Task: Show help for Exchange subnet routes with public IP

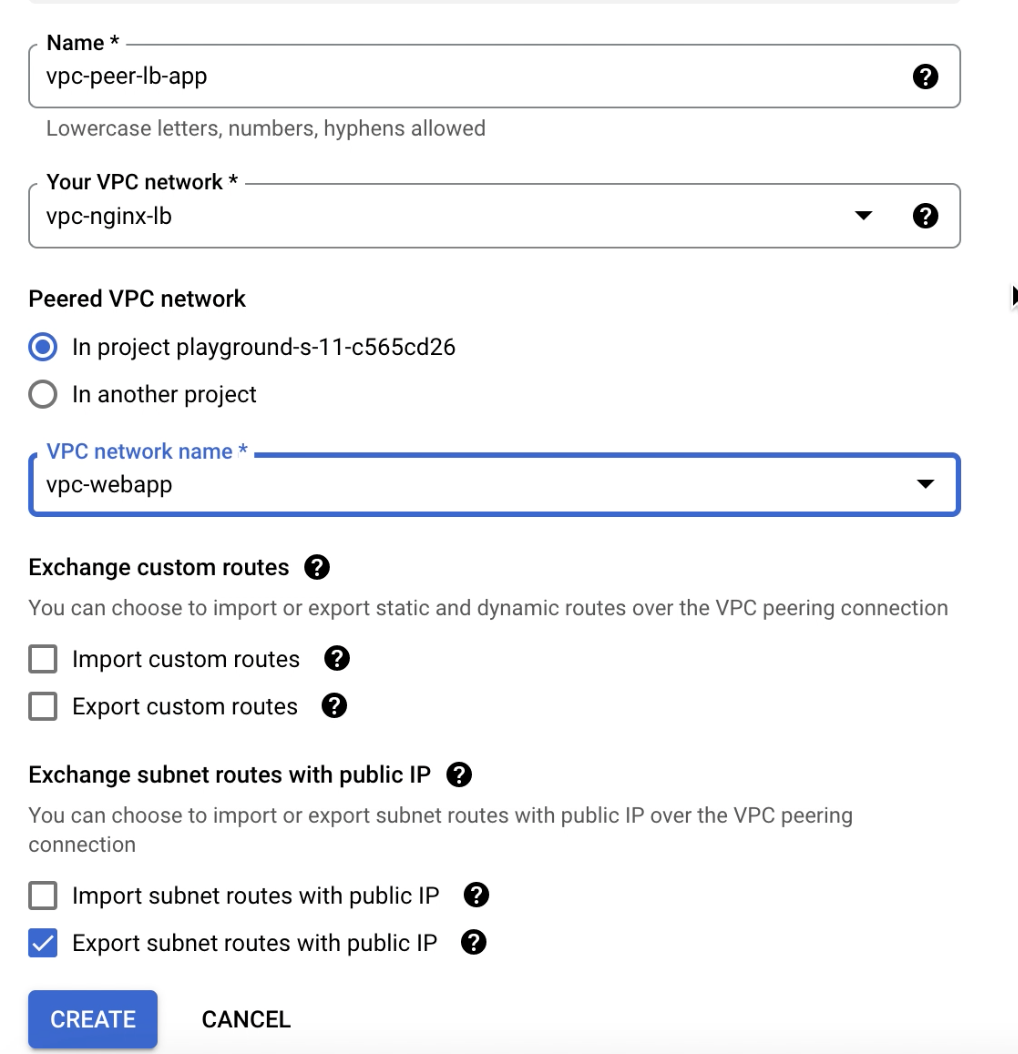Action: pyautogui.click(x=459, y=775)
